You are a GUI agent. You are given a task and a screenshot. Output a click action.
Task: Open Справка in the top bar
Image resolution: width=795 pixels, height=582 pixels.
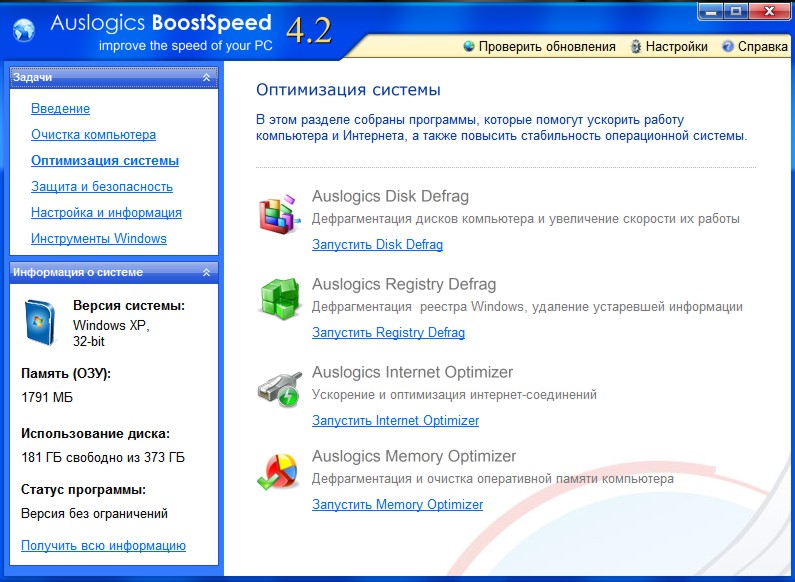pos(763,47)
